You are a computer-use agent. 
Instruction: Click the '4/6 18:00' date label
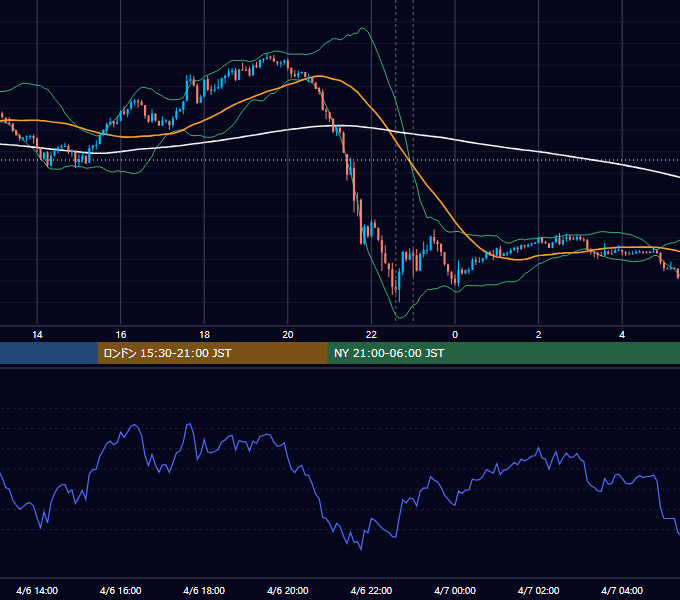click(x=204, y=591)
